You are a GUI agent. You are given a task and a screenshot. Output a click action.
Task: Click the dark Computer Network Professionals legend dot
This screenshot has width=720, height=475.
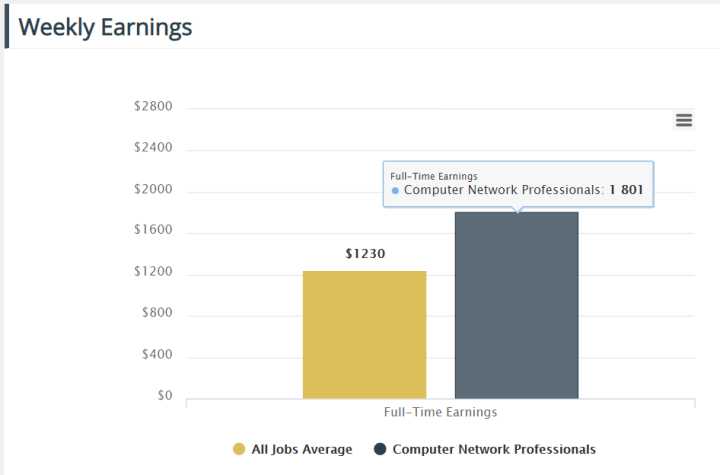click(380, 449)
